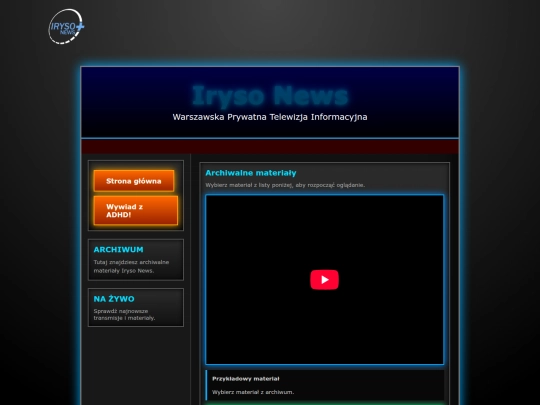Click the Archiwalne materiały heading
This screenshot has height=405, width=540.
point(251,173)
